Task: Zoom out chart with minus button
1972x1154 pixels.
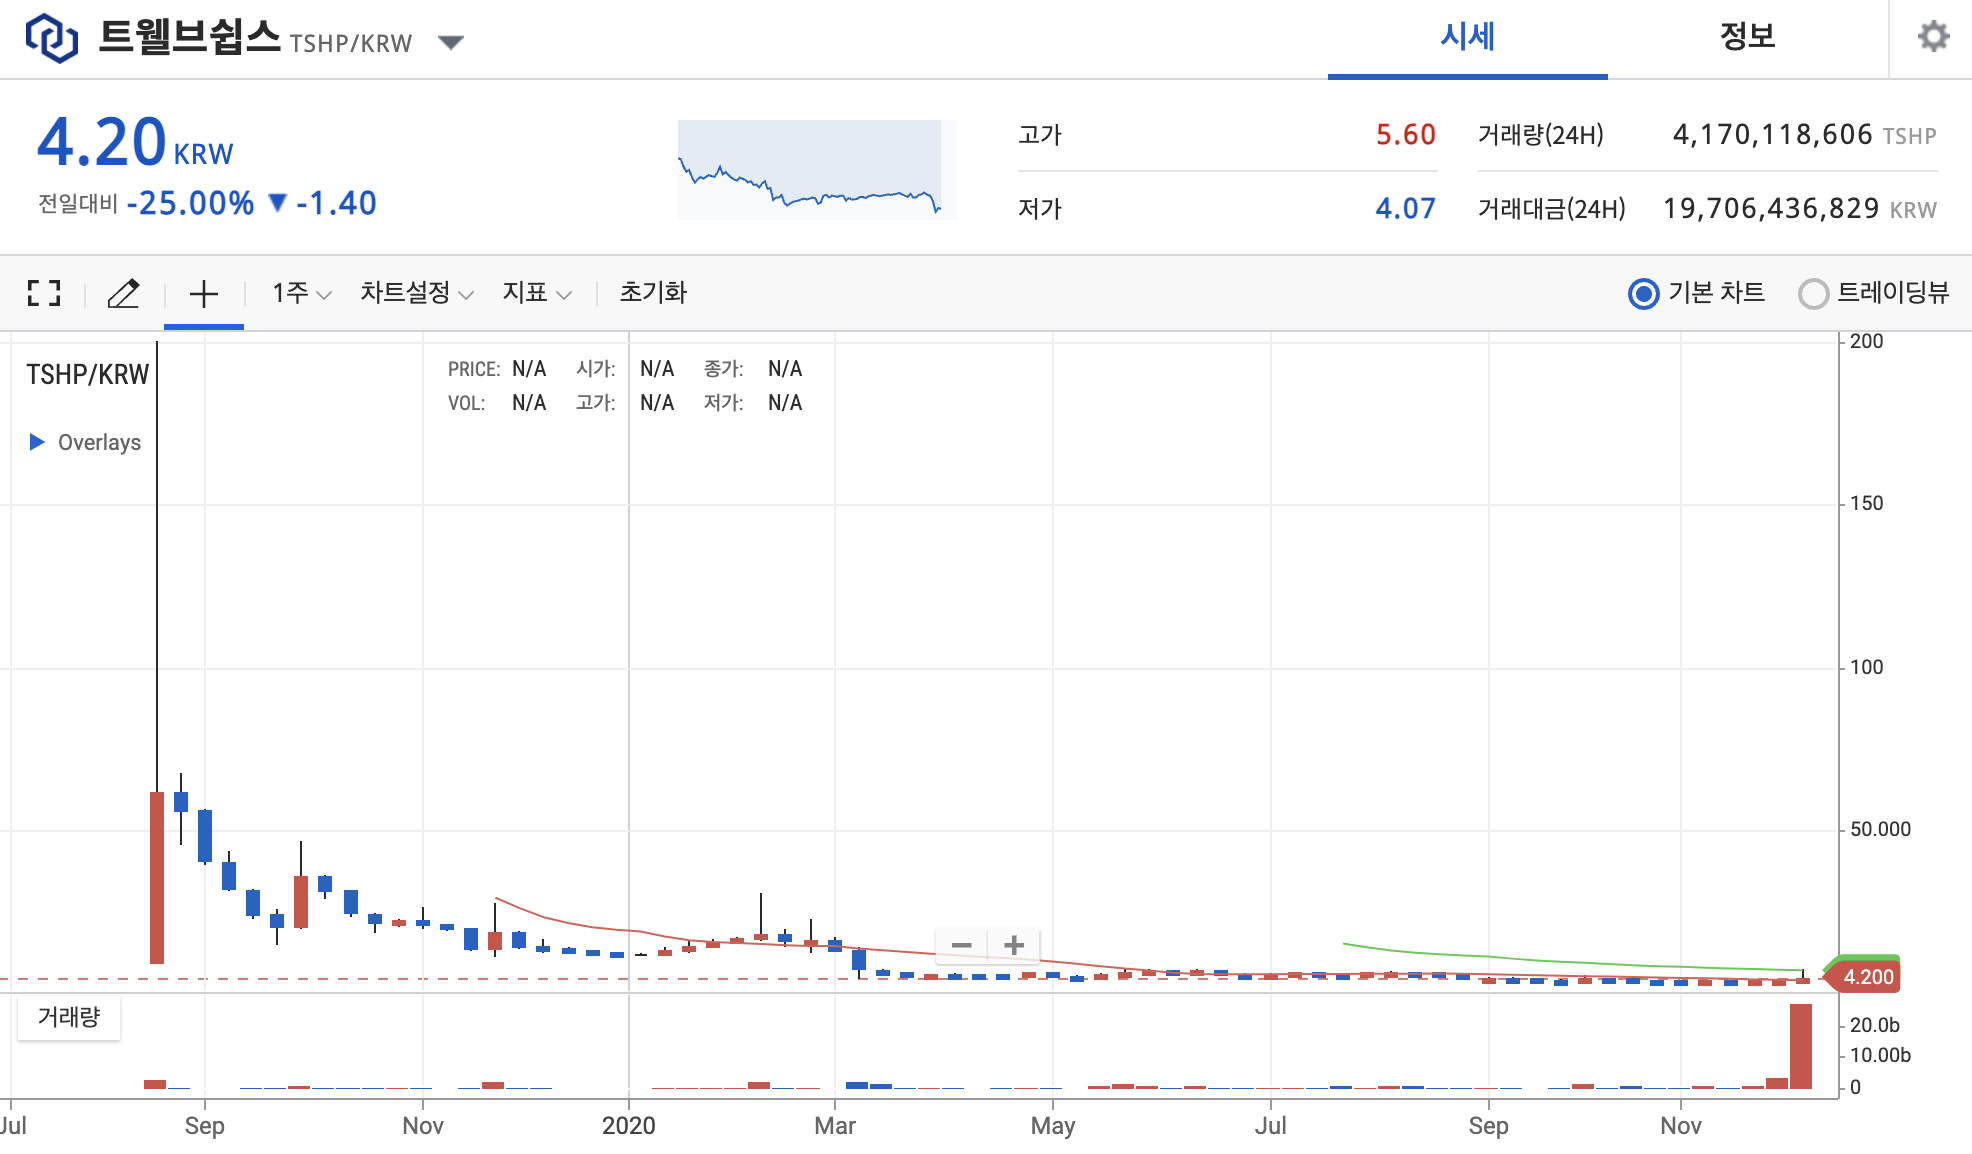Action: [962, 945]
